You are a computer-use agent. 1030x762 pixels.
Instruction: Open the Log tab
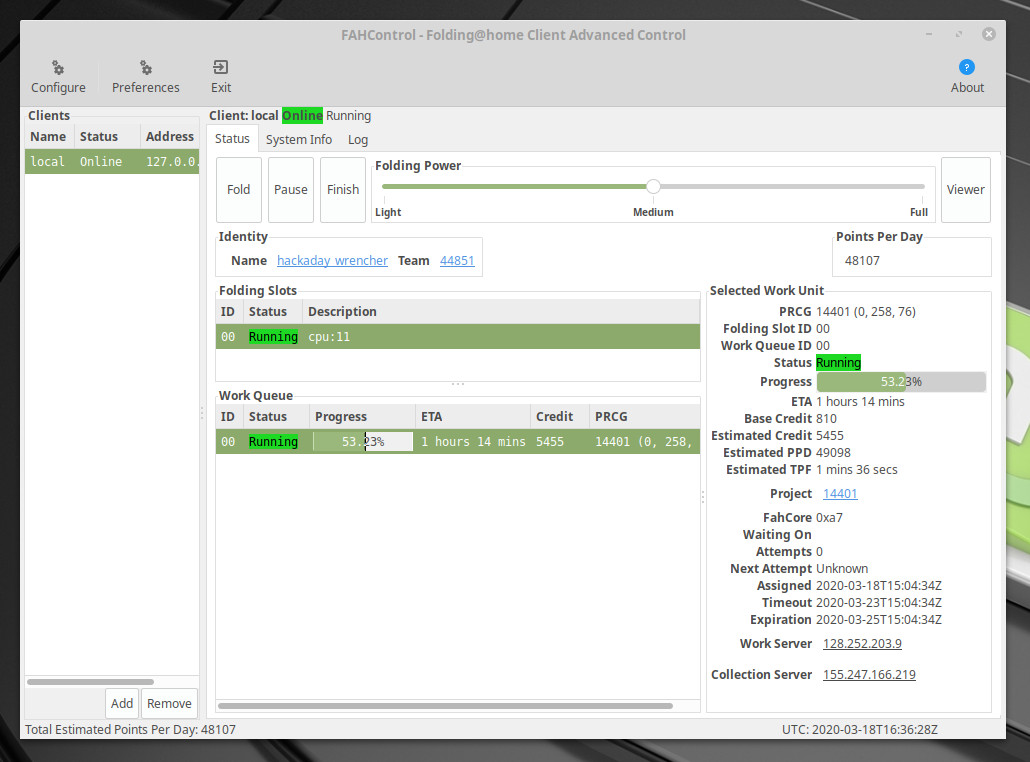click(x=358, y=139)
